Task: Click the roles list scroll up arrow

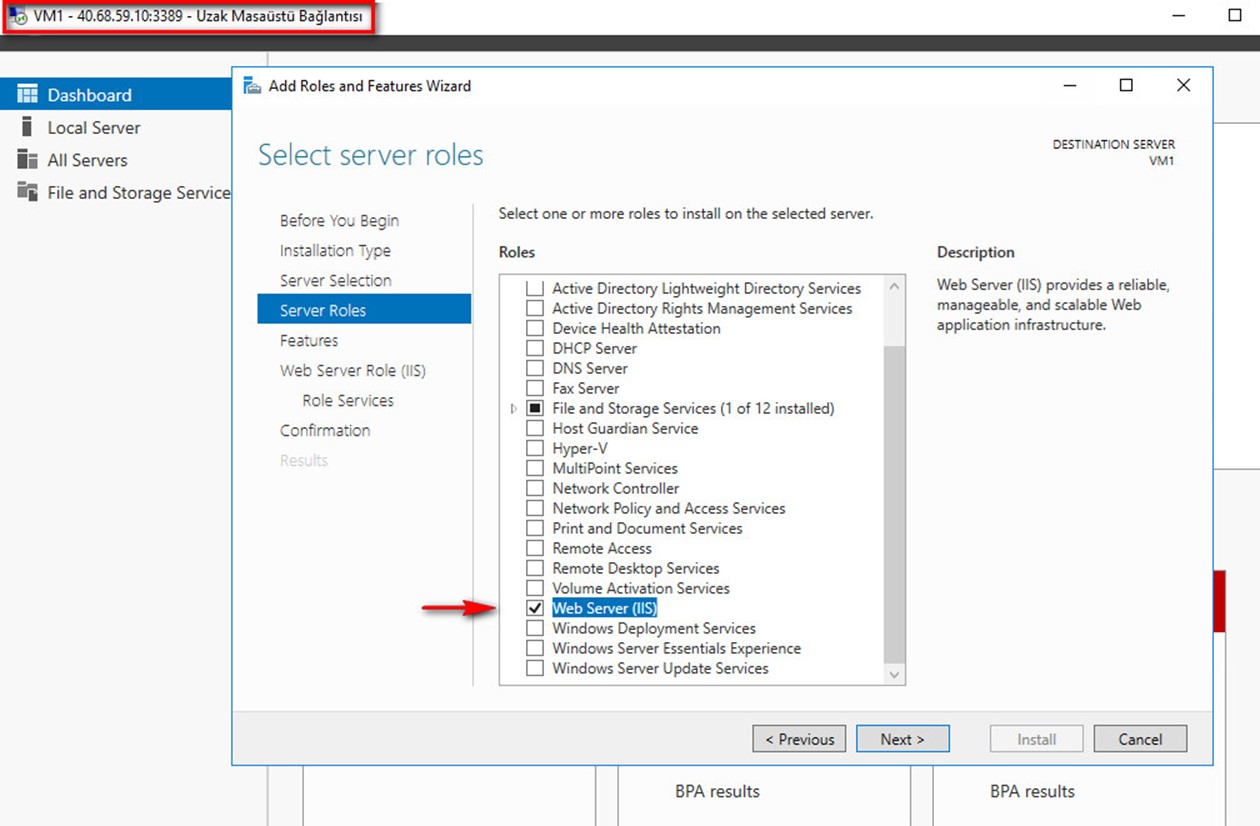Action: click(894, 287)
